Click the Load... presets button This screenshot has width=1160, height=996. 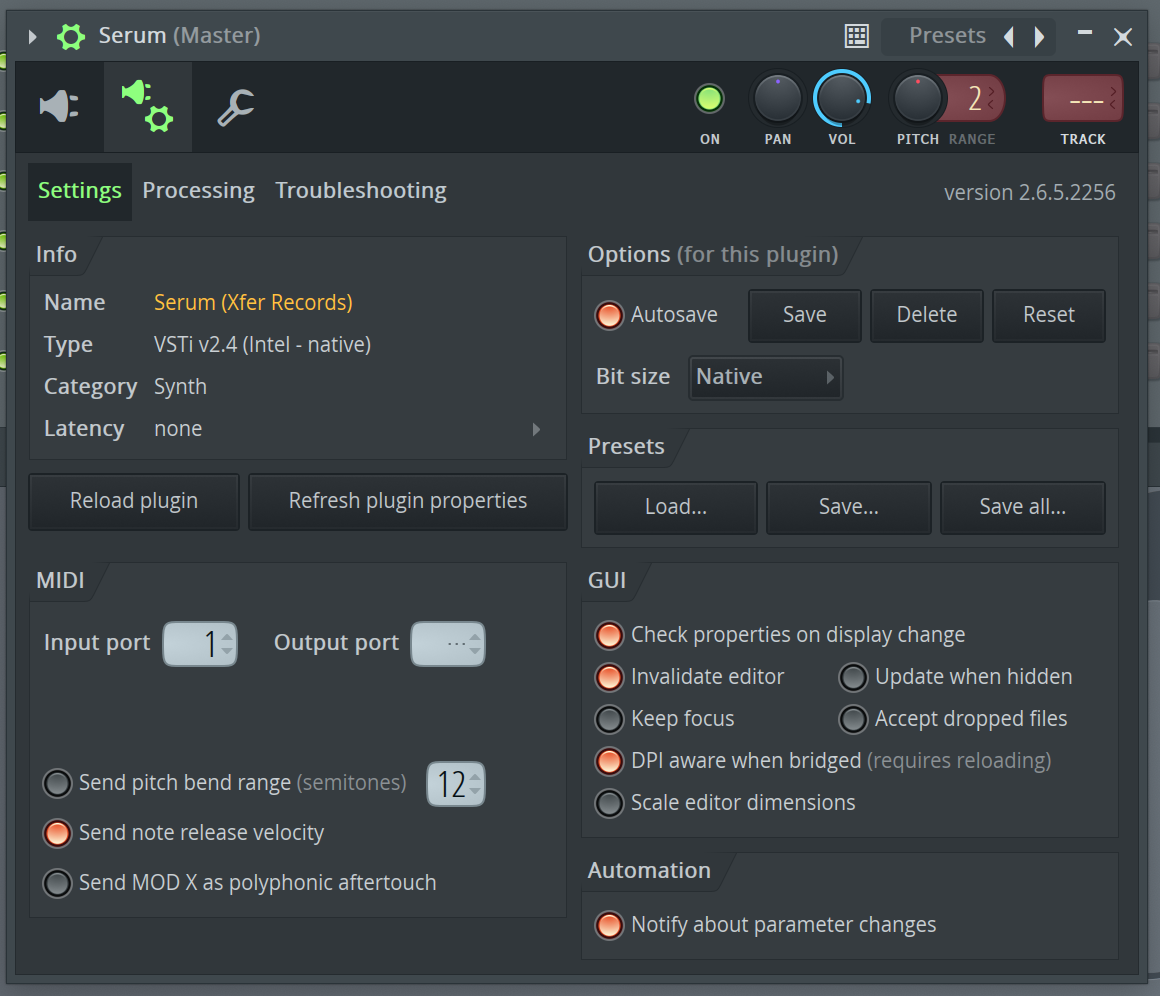tap(675, 508)
